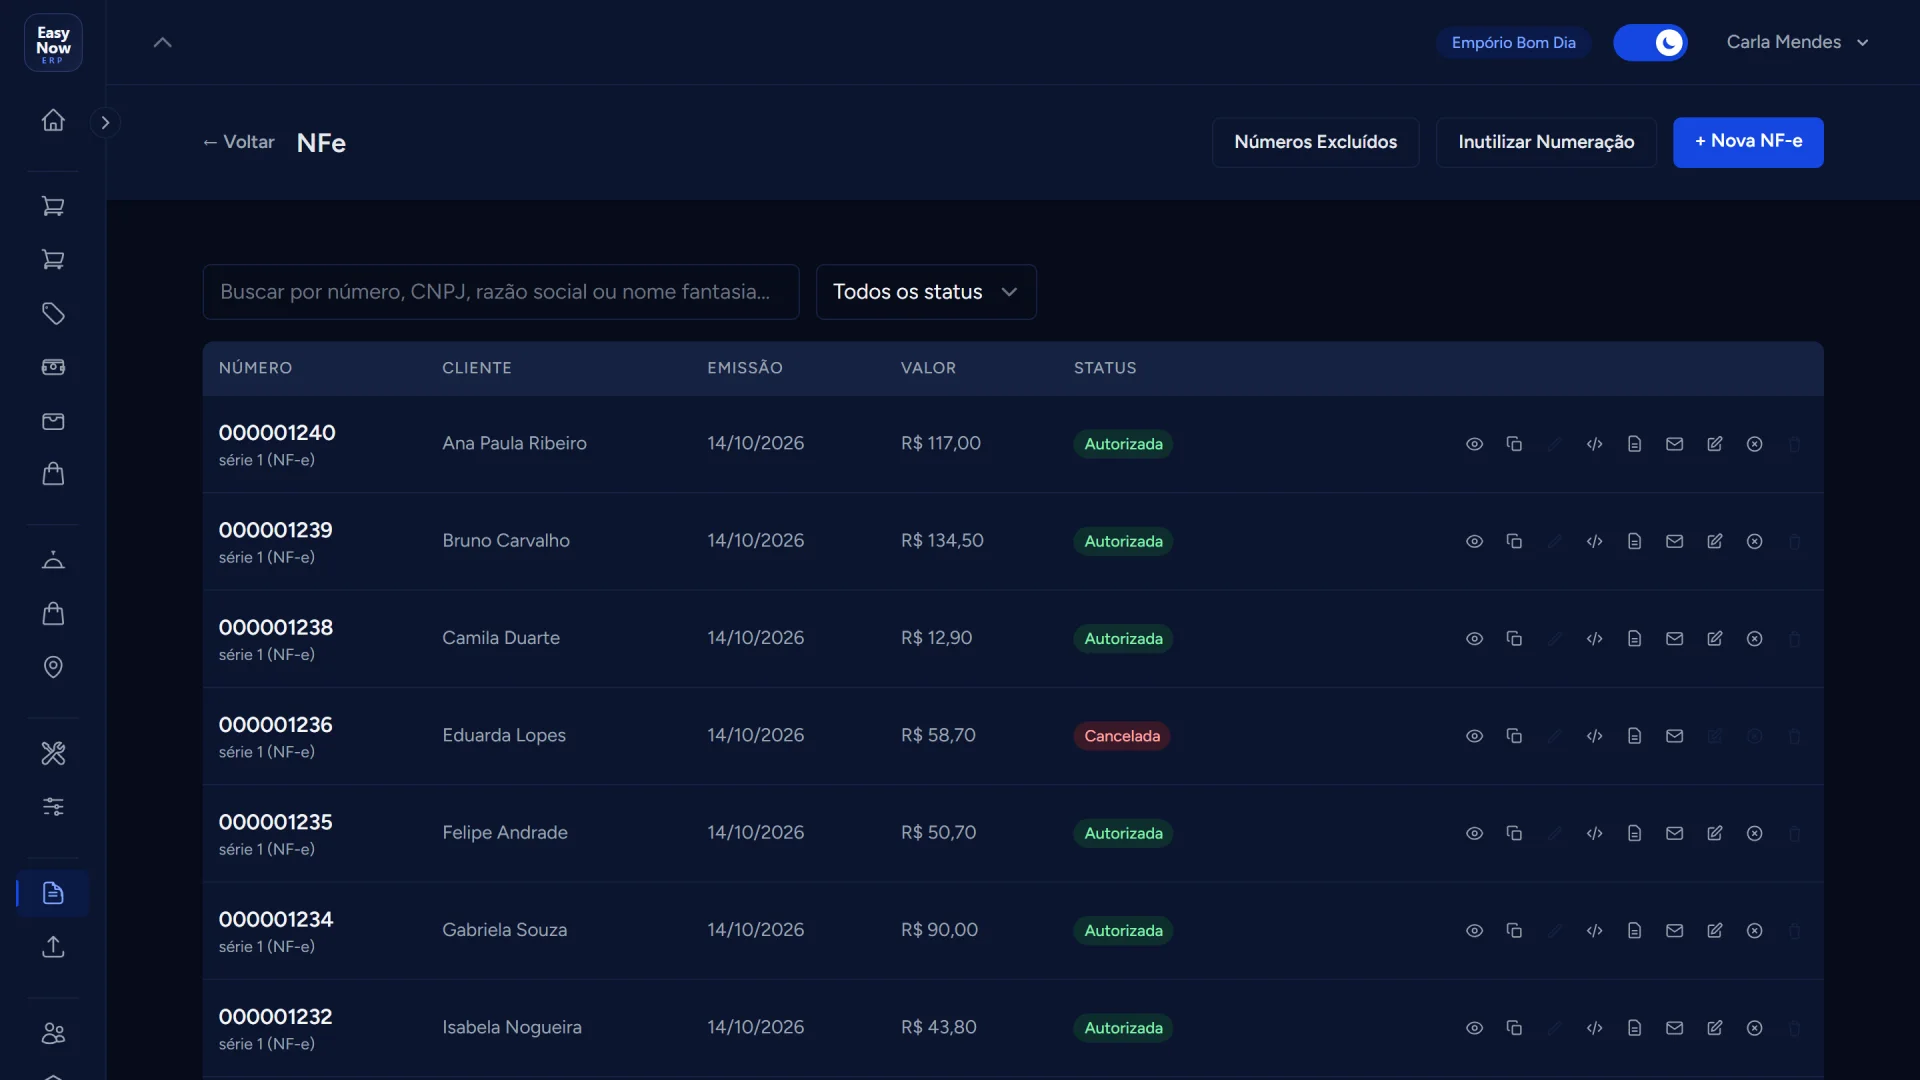Click the NÚMERO column header
Screen dimensions: 1920x1080
coord(255,368)
